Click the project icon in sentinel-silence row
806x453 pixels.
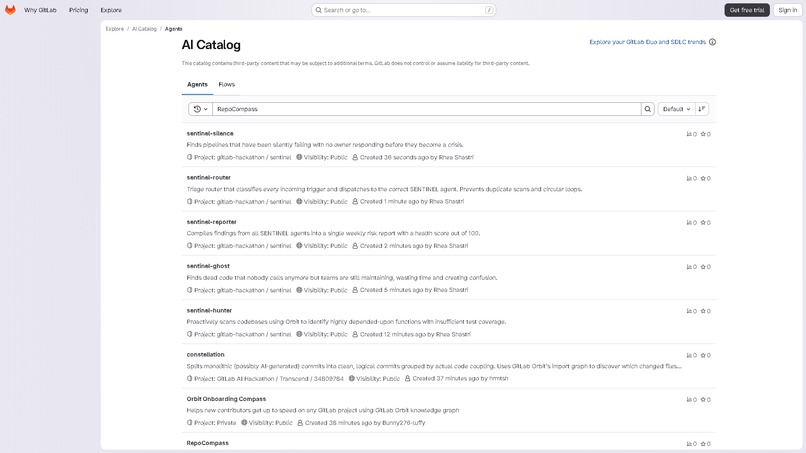pos(189,157)
